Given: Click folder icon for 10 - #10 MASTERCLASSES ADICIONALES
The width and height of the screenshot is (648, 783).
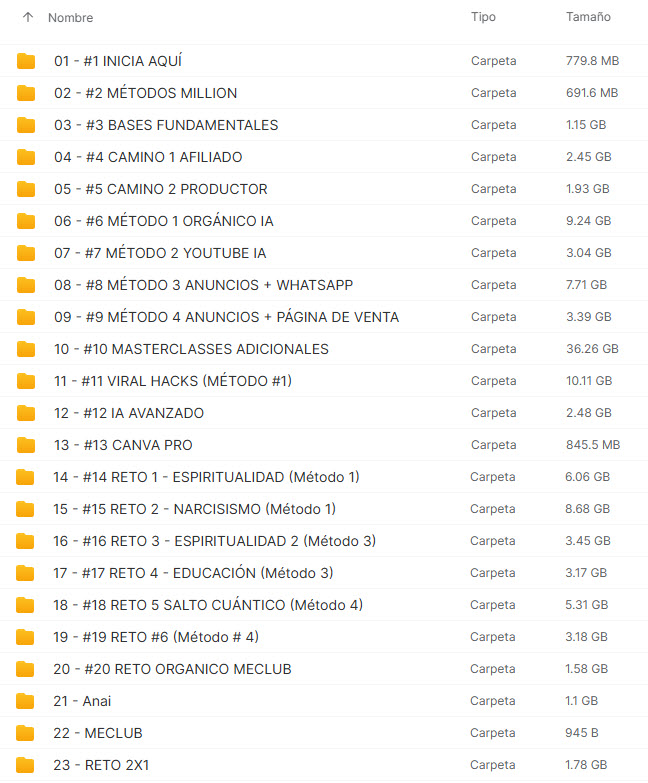Looking at the screenshot, I should pos(26,349).
